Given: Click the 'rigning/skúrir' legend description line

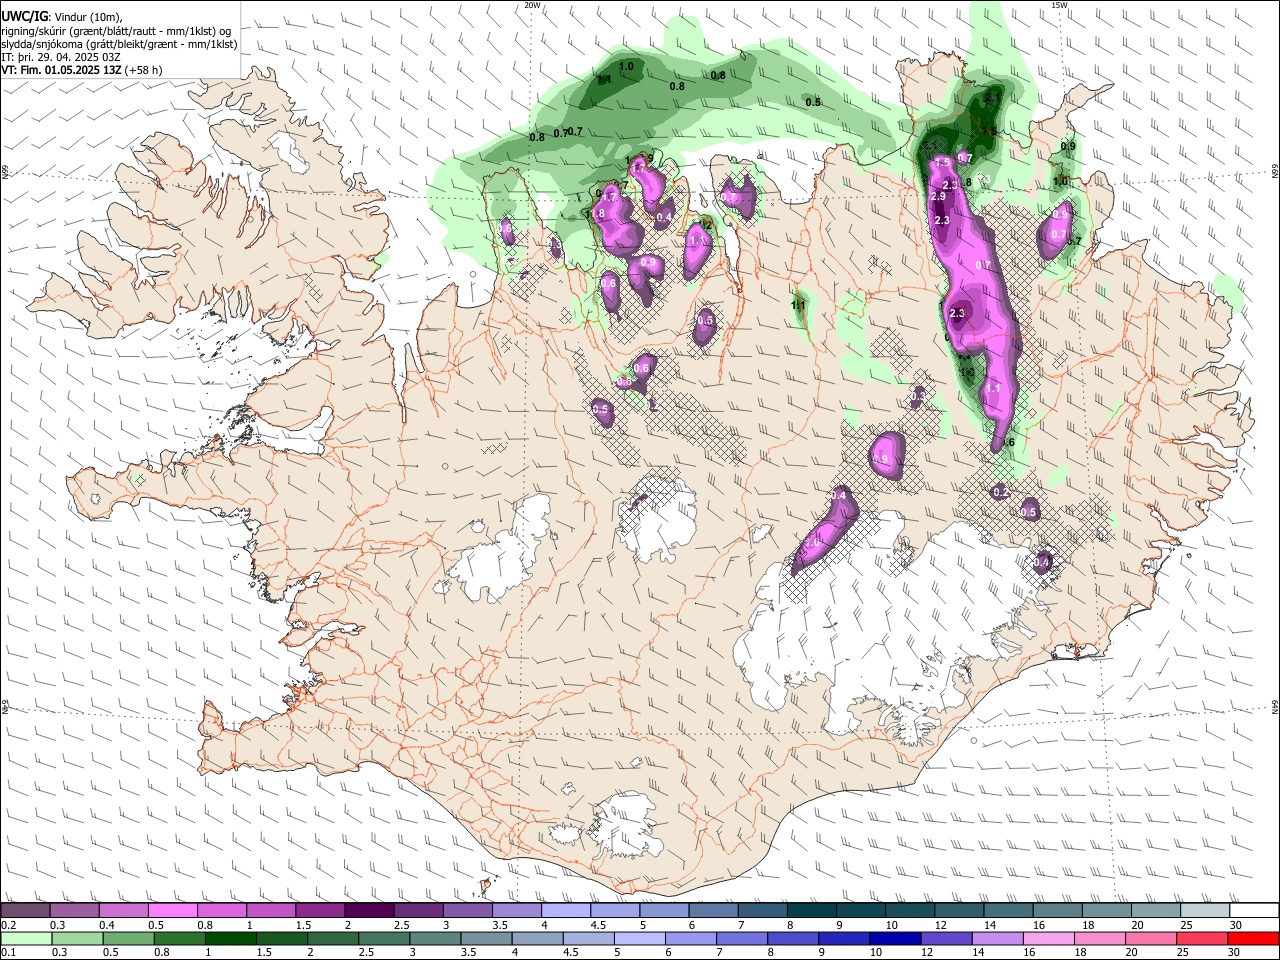Looking at the screenshot, I should tap(116, 30).
